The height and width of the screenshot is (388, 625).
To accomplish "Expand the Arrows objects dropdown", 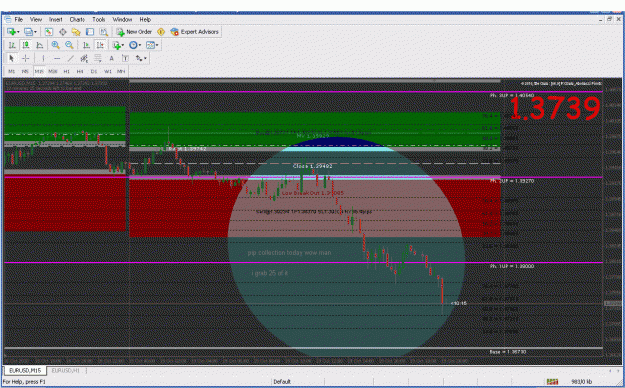I will [x=145, y=58].
